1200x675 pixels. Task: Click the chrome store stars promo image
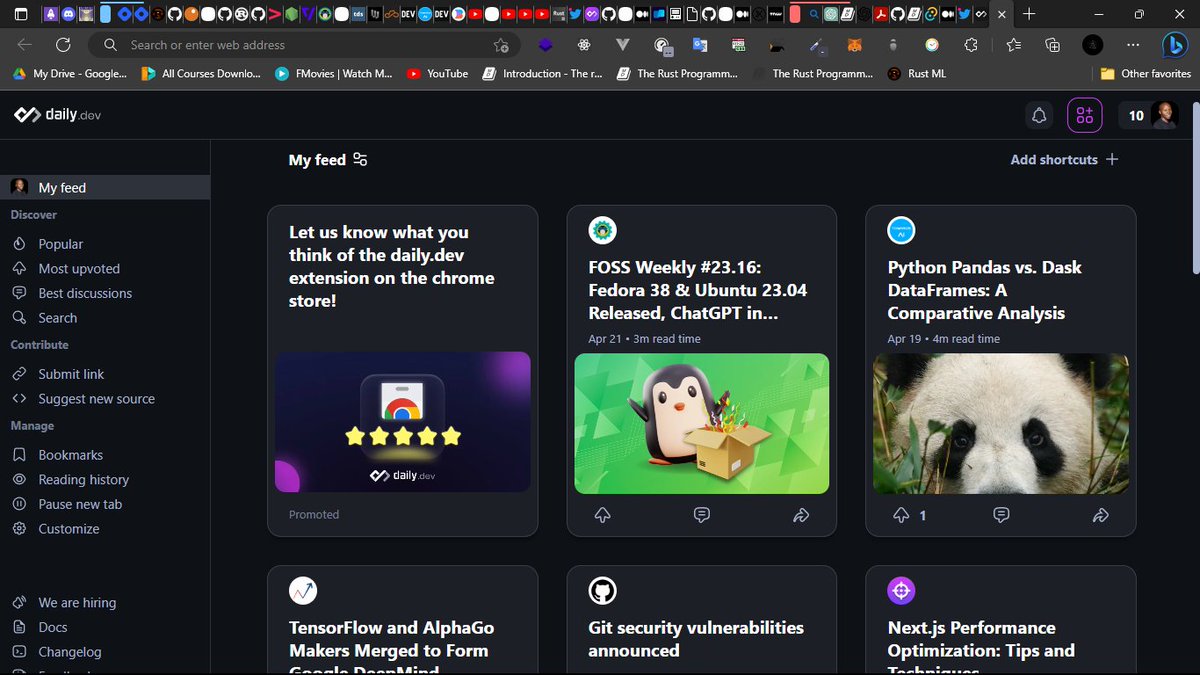[403, 422]
